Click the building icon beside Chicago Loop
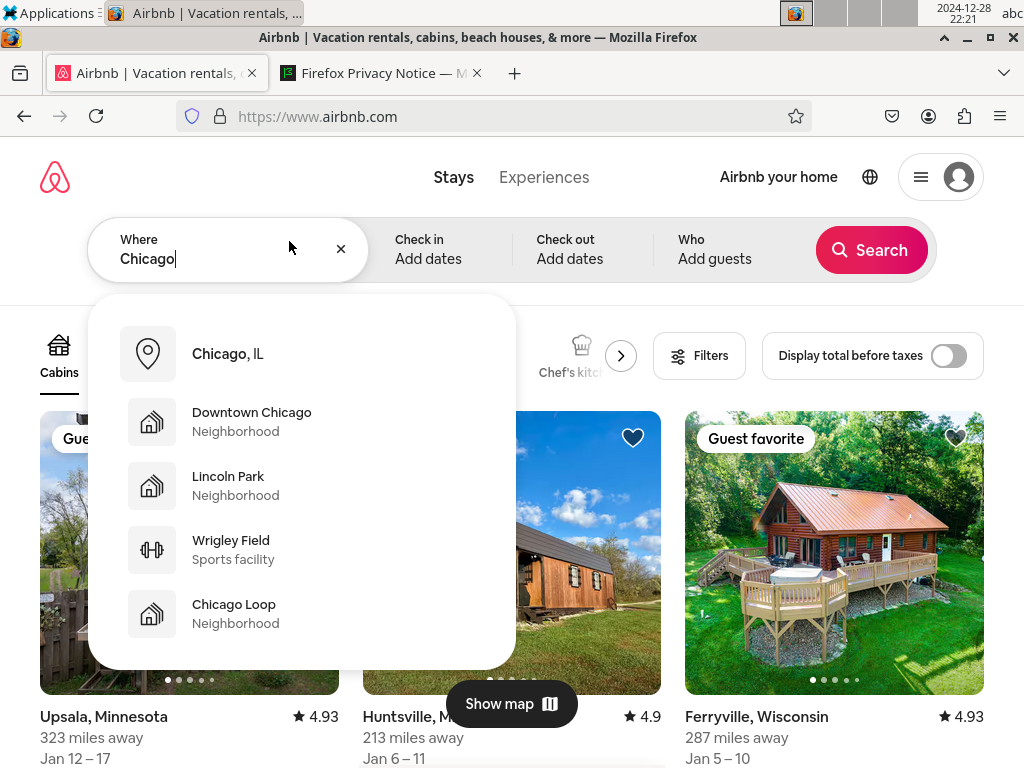 [x=152, y=614]
